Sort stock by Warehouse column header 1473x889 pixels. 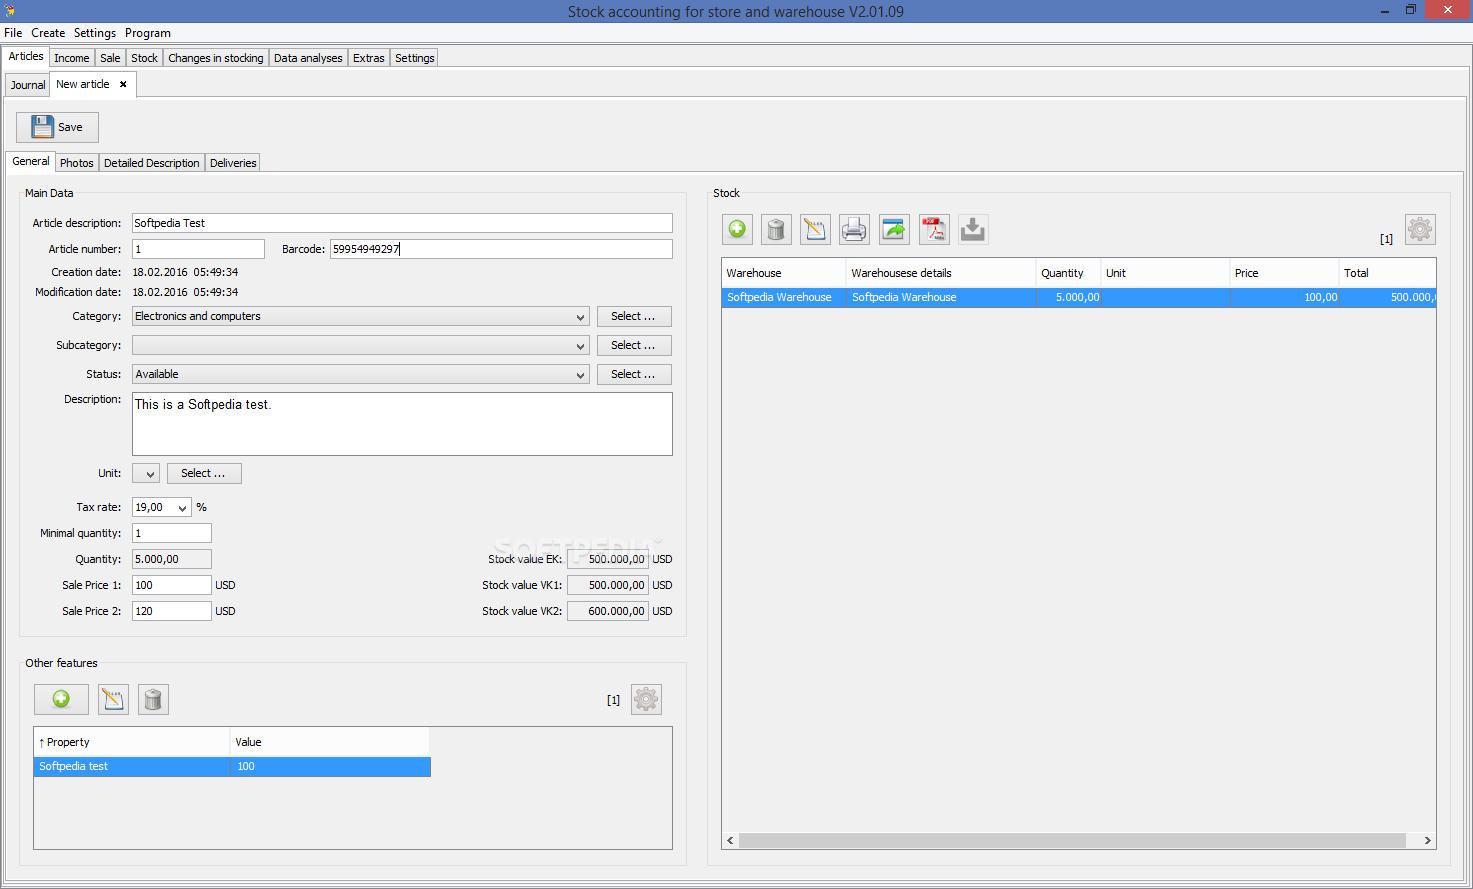[784, 273]
